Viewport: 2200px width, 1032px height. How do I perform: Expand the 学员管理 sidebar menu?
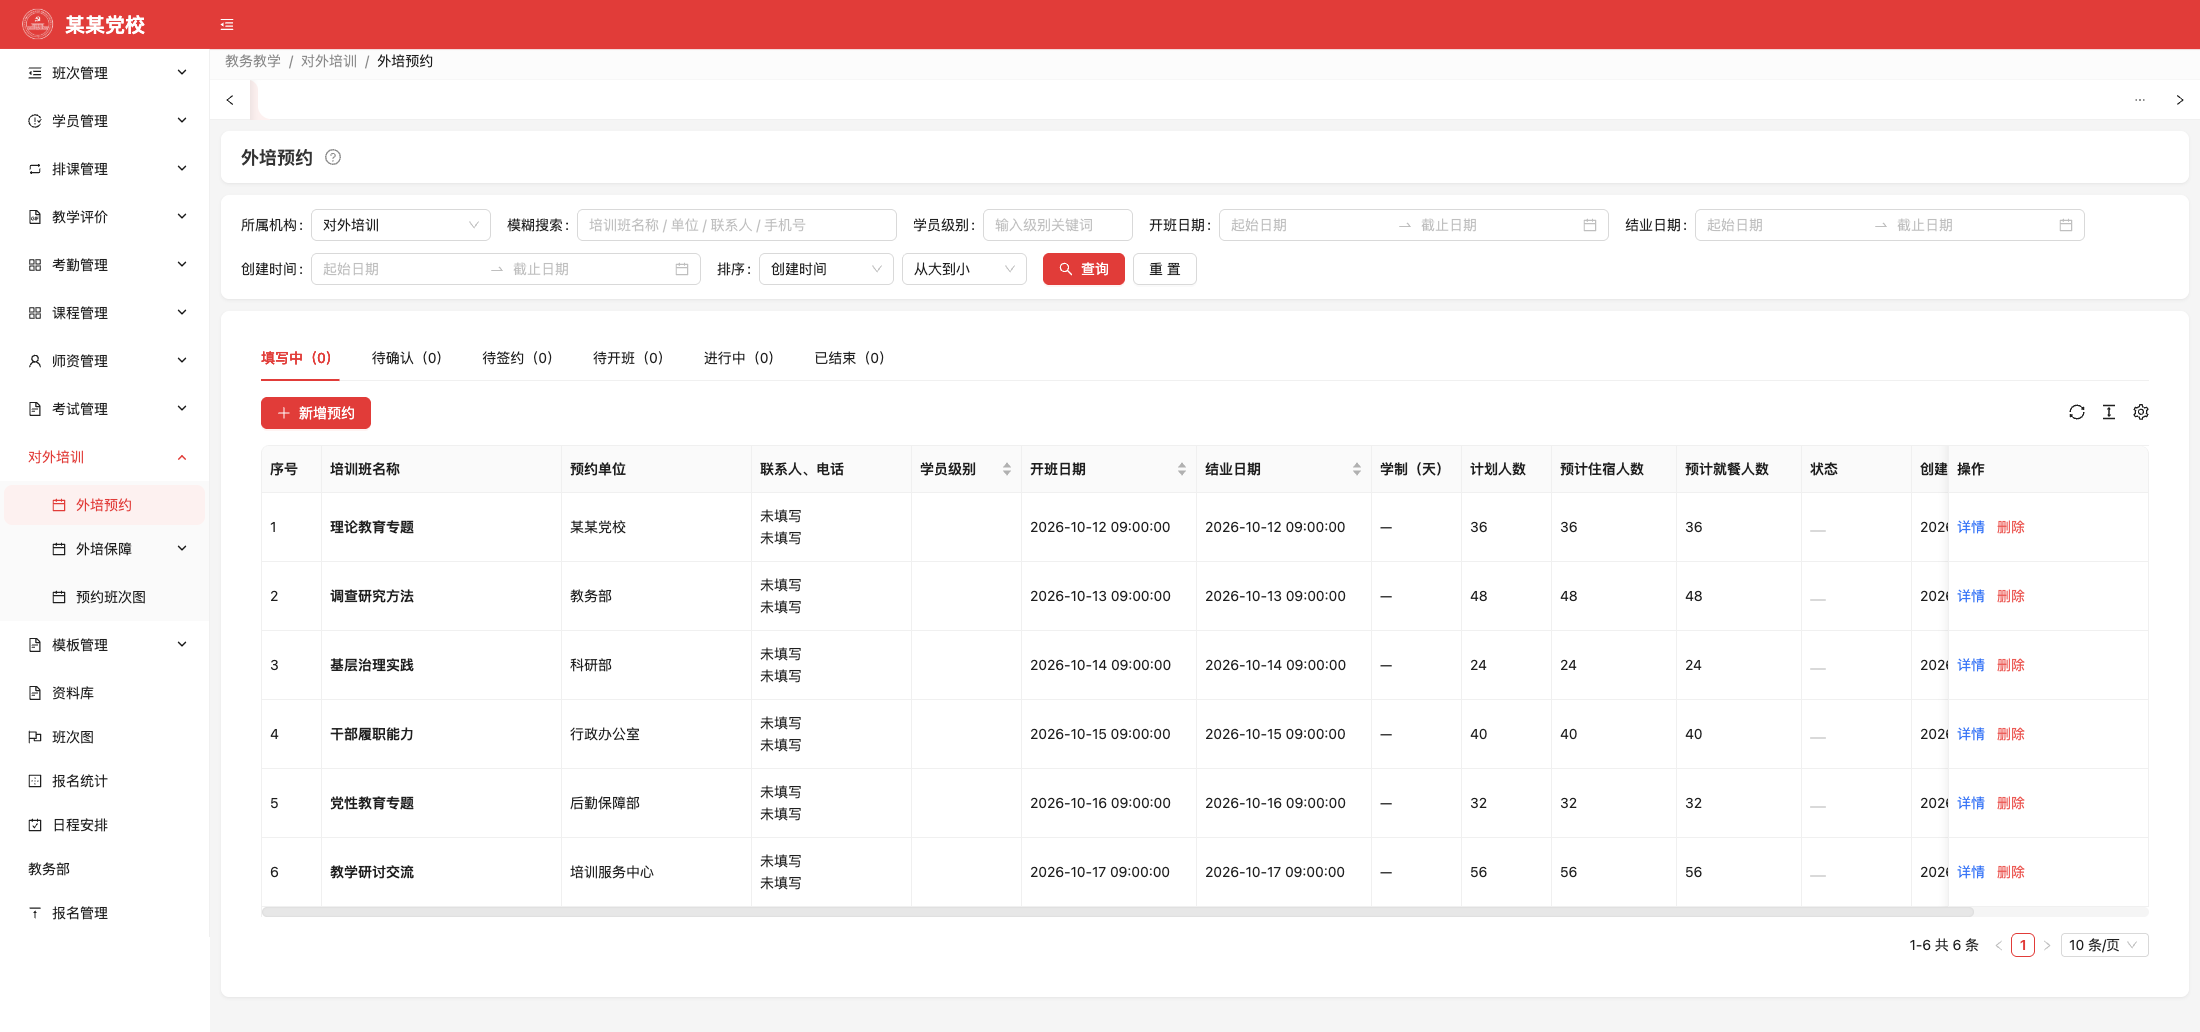(x=105, y=121)
